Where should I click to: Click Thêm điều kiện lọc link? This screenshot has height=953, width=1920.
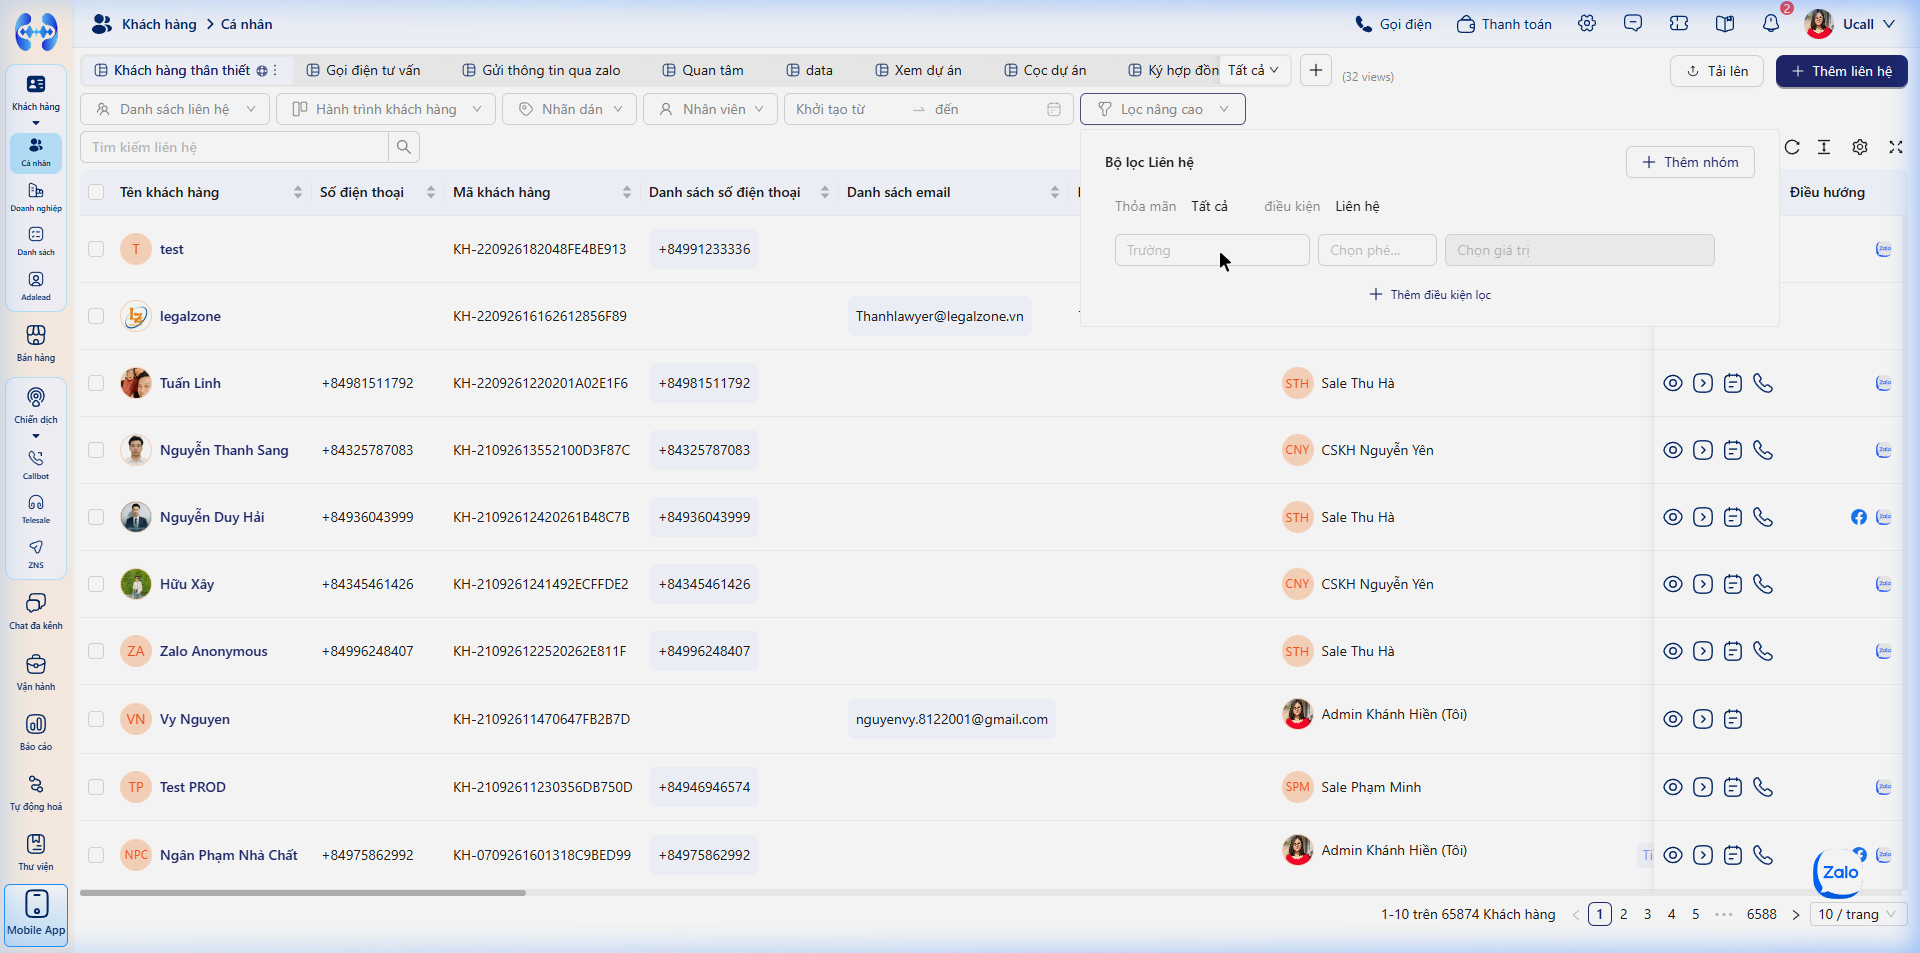tap(1430, 295)
